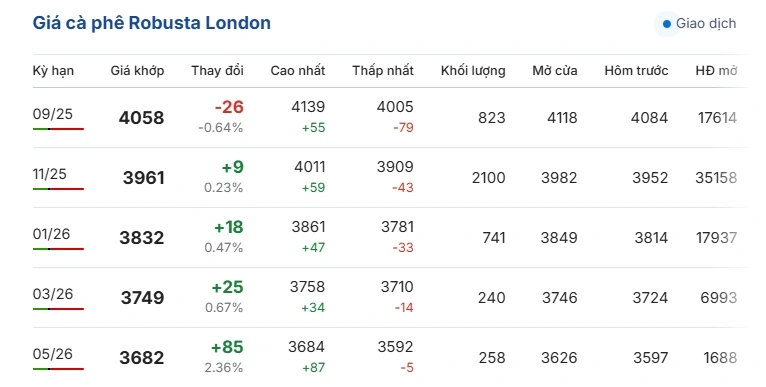
Task: Select the 09/25 contract term
Action: click(x=53, y=114)
